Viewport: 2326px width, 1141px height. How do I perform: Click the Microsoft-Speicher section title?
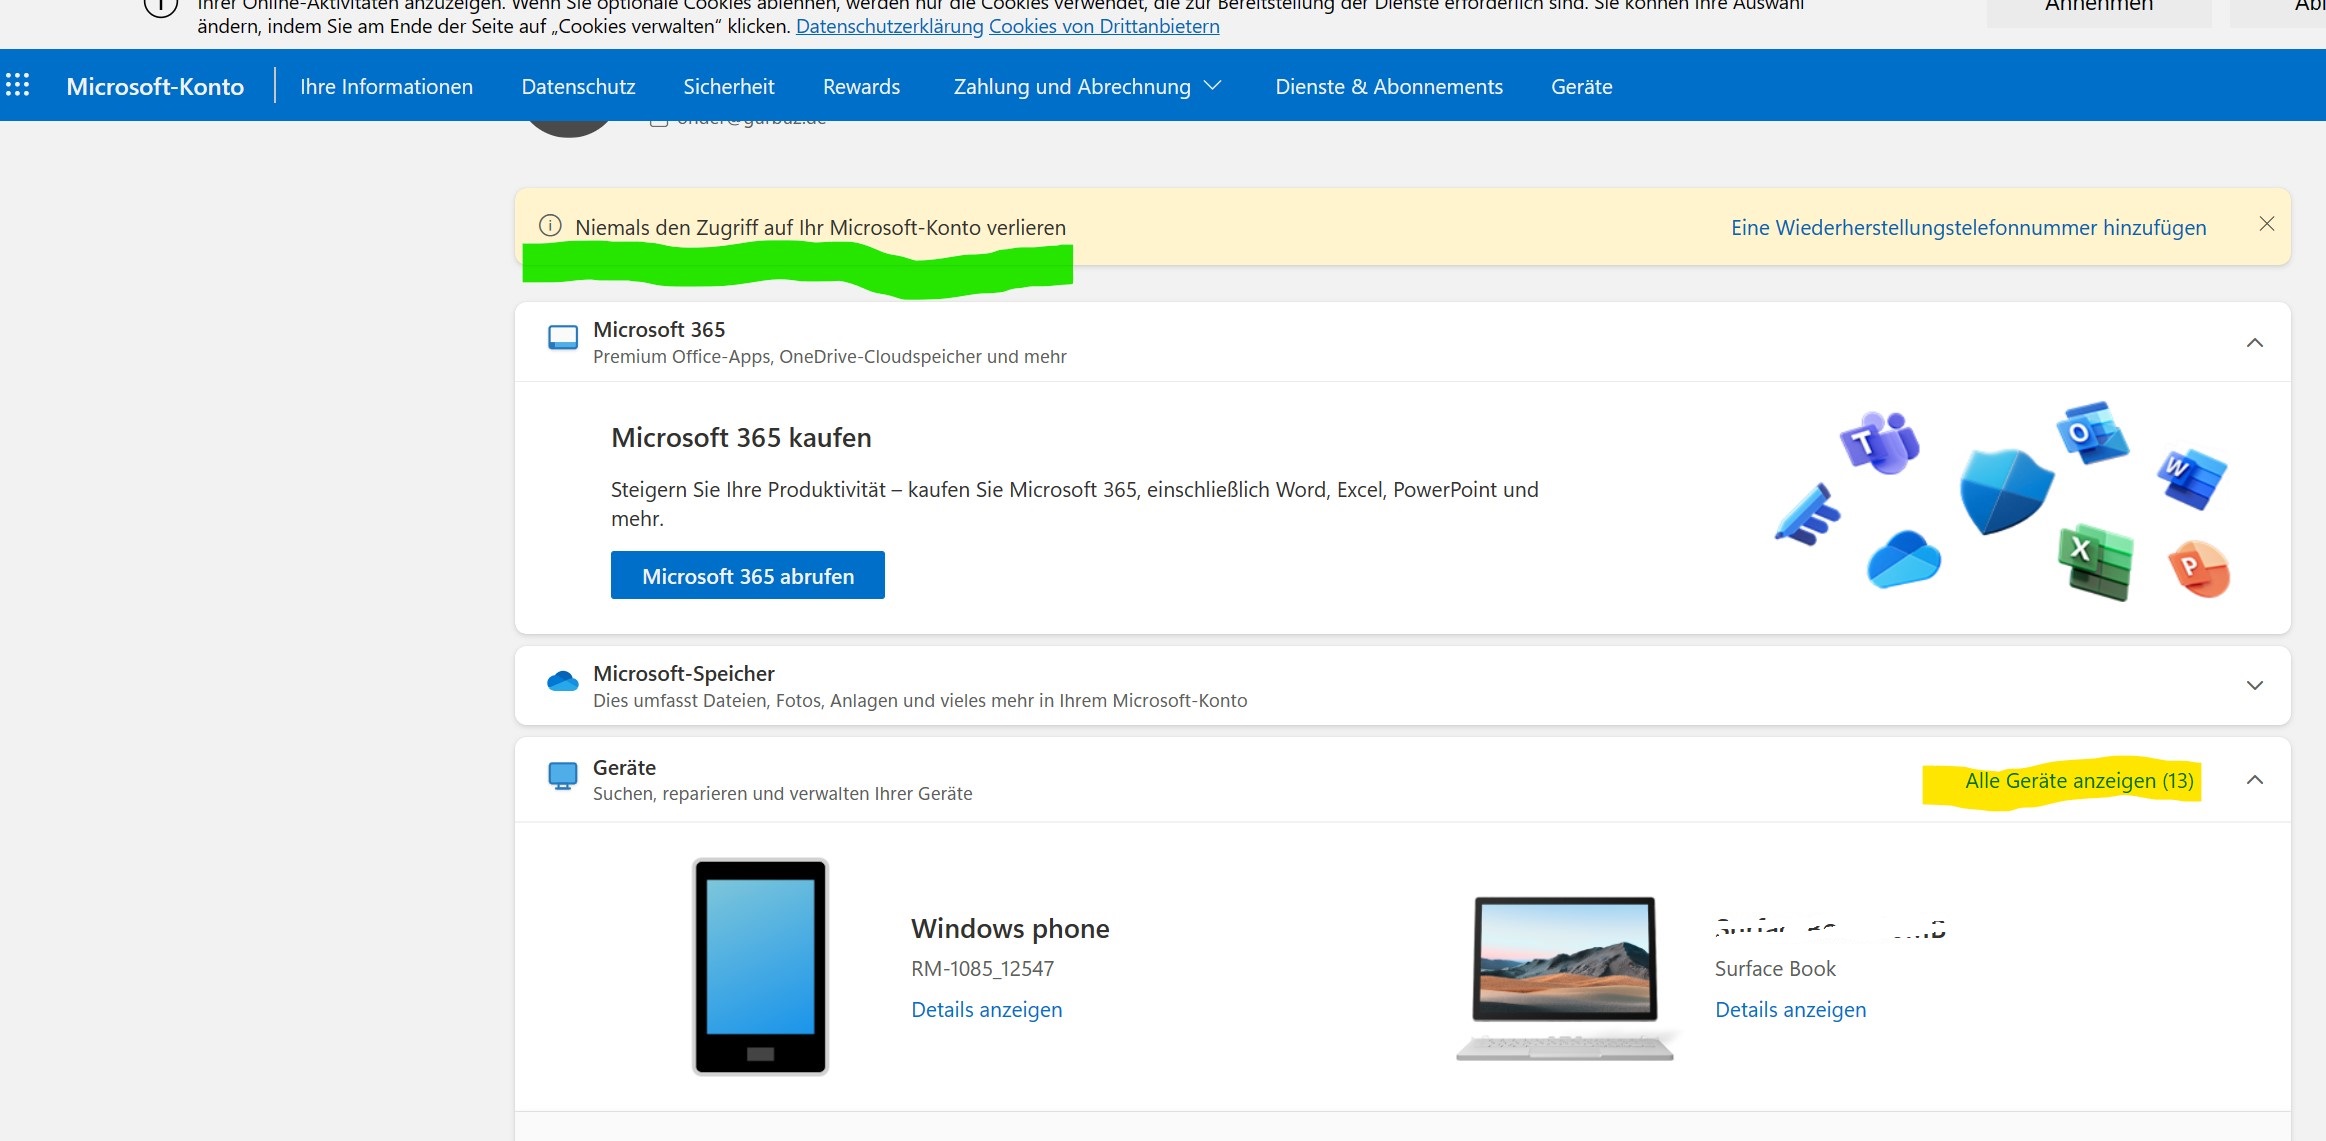click(683, 673)
